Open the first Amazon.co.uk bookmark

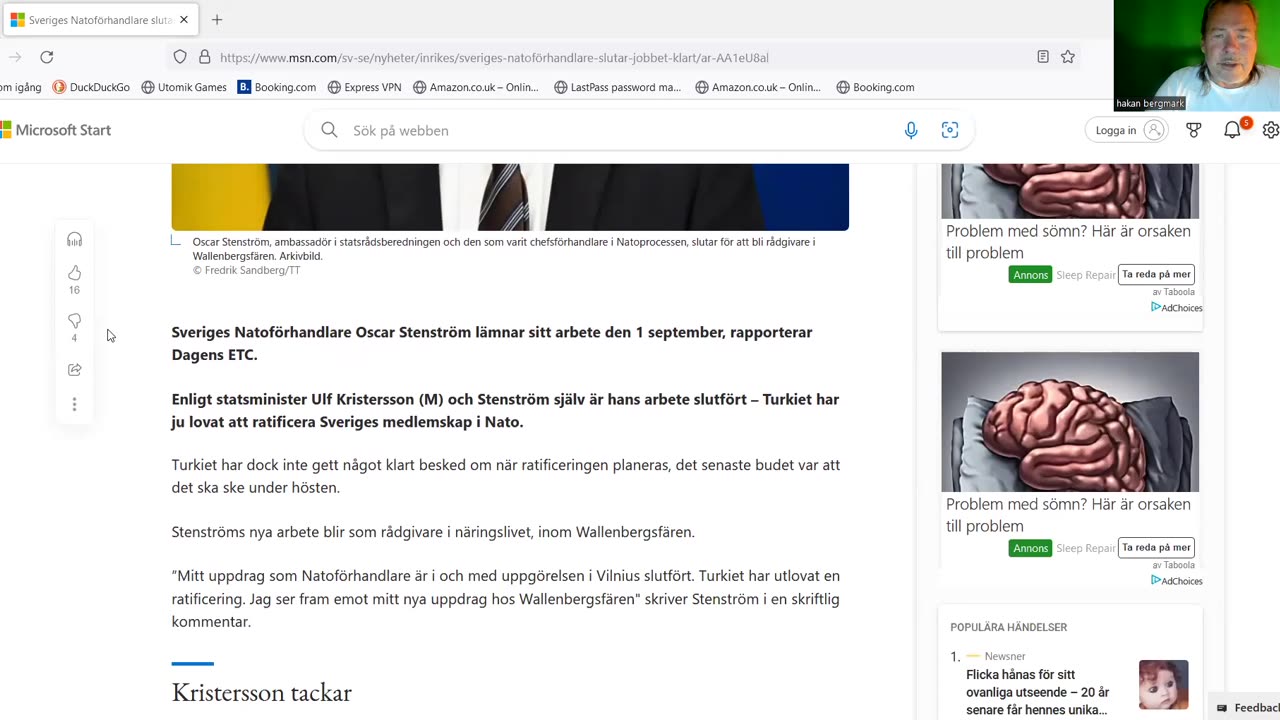(x=475, y=87)
